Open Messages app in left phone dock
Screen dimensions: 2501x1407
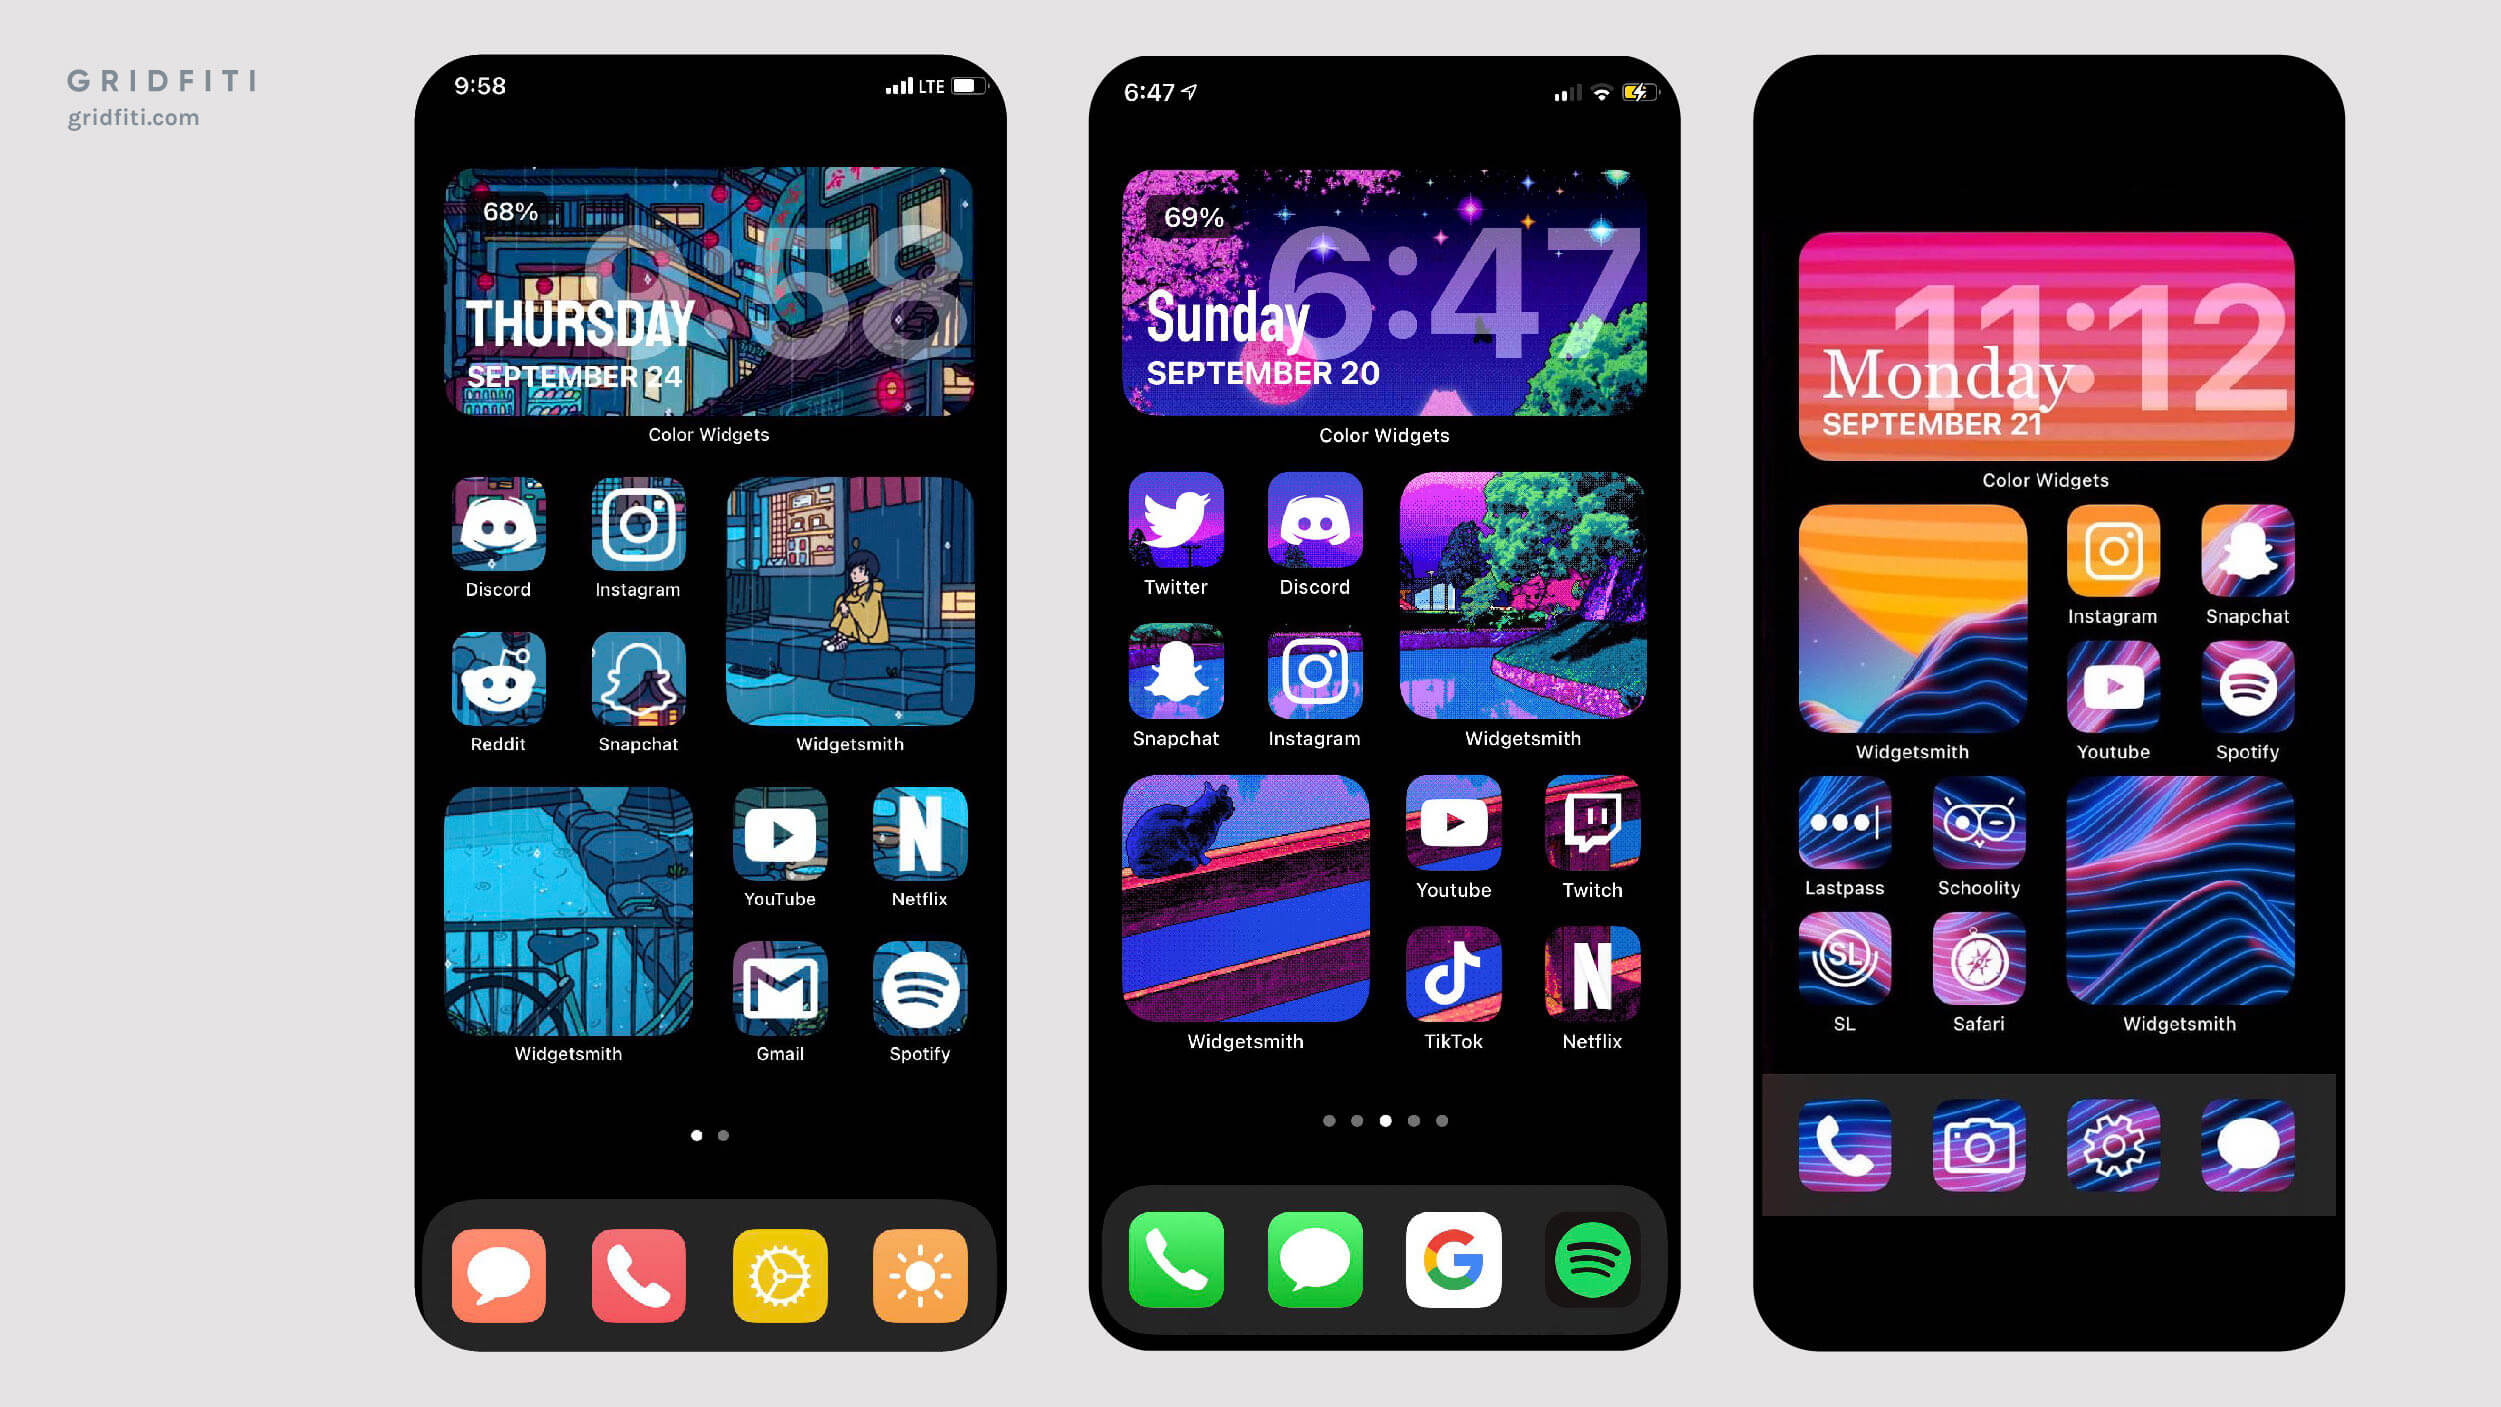pyautogui.click(x=498, y=1273)
